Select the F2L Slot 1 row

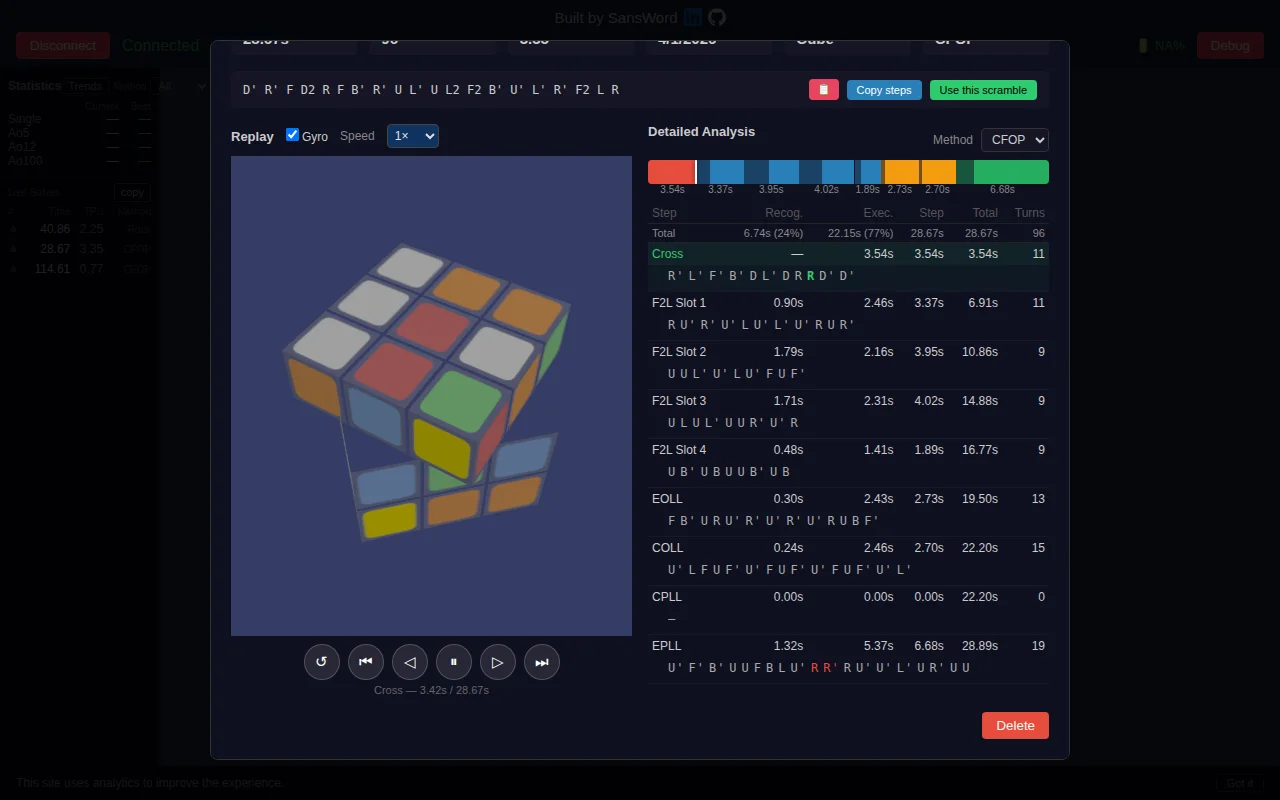coord(848,303)
